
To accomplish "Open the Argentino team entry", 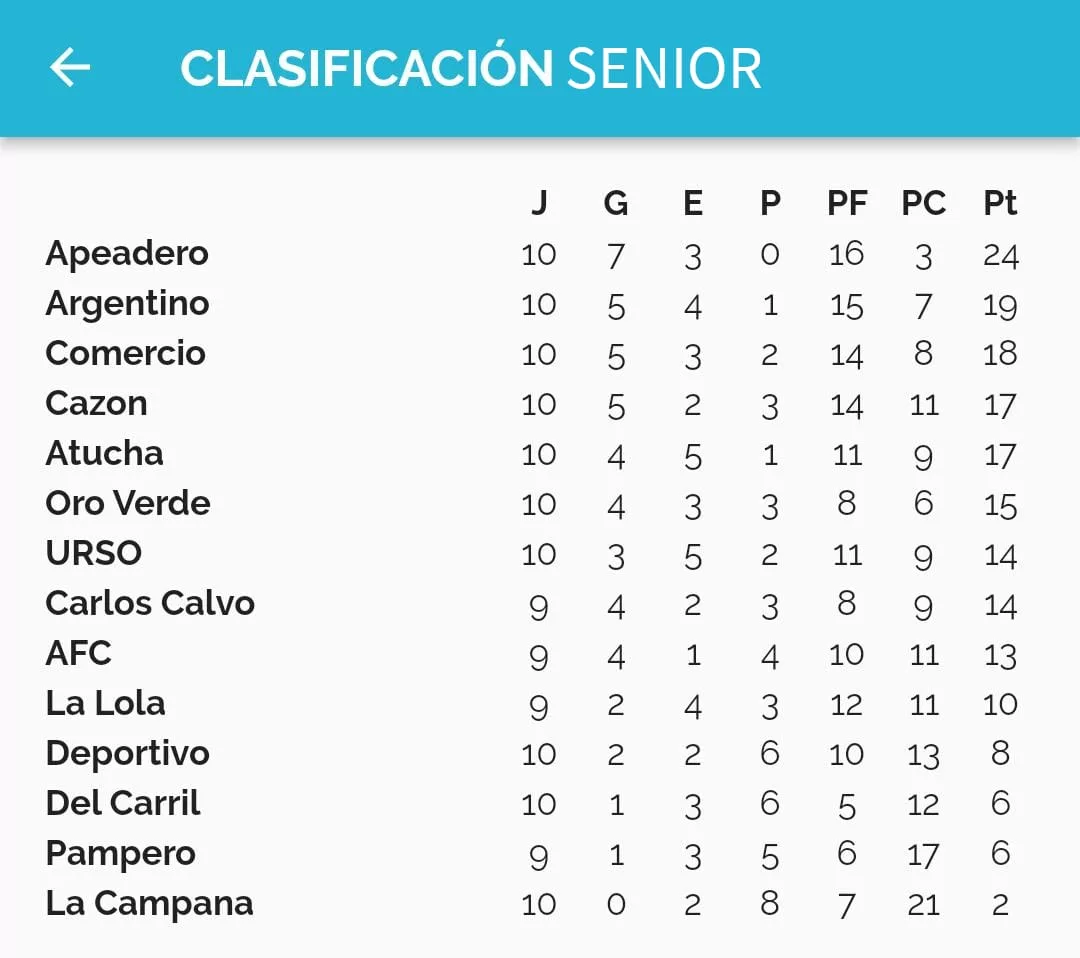I will 127,303.
